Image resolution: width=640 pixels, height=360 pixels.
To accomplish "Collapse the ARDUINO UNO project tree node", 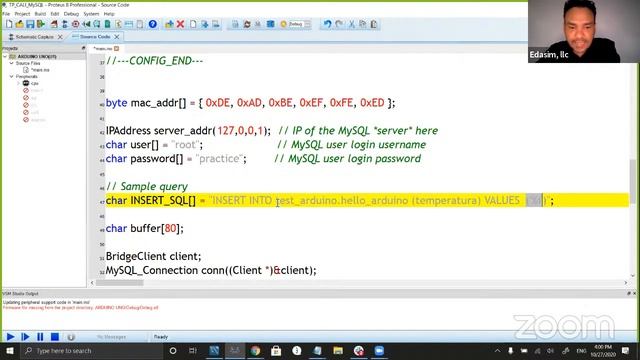I will point(5,56).
